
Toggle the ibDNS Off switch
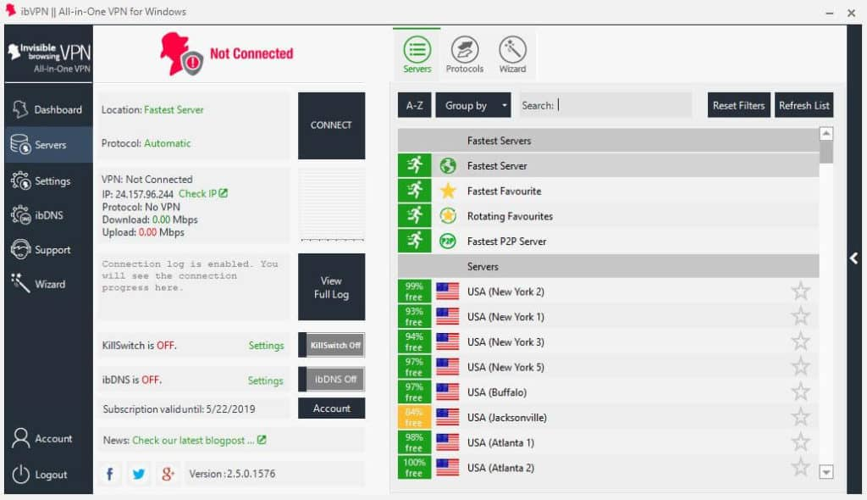point(332,379)
